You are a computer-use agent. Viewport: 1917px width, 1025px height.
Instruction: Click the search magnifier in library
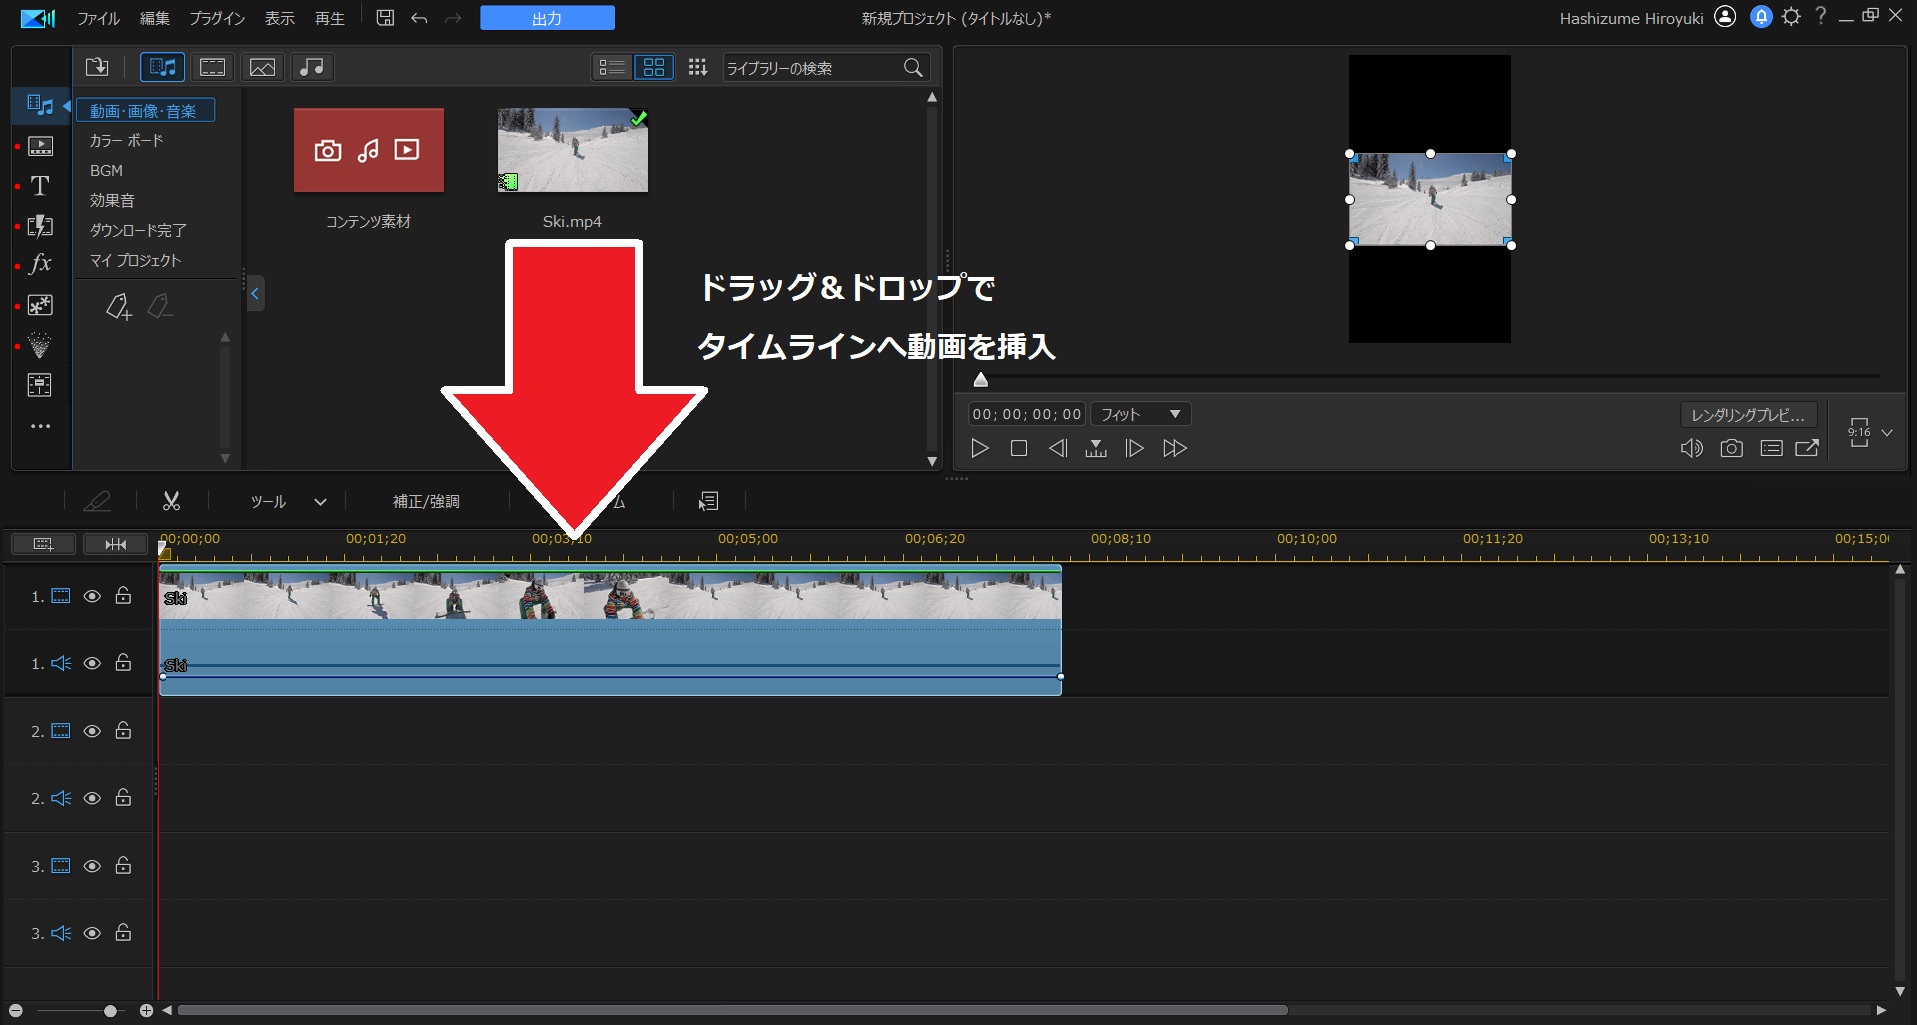click(x=912, y=67)
